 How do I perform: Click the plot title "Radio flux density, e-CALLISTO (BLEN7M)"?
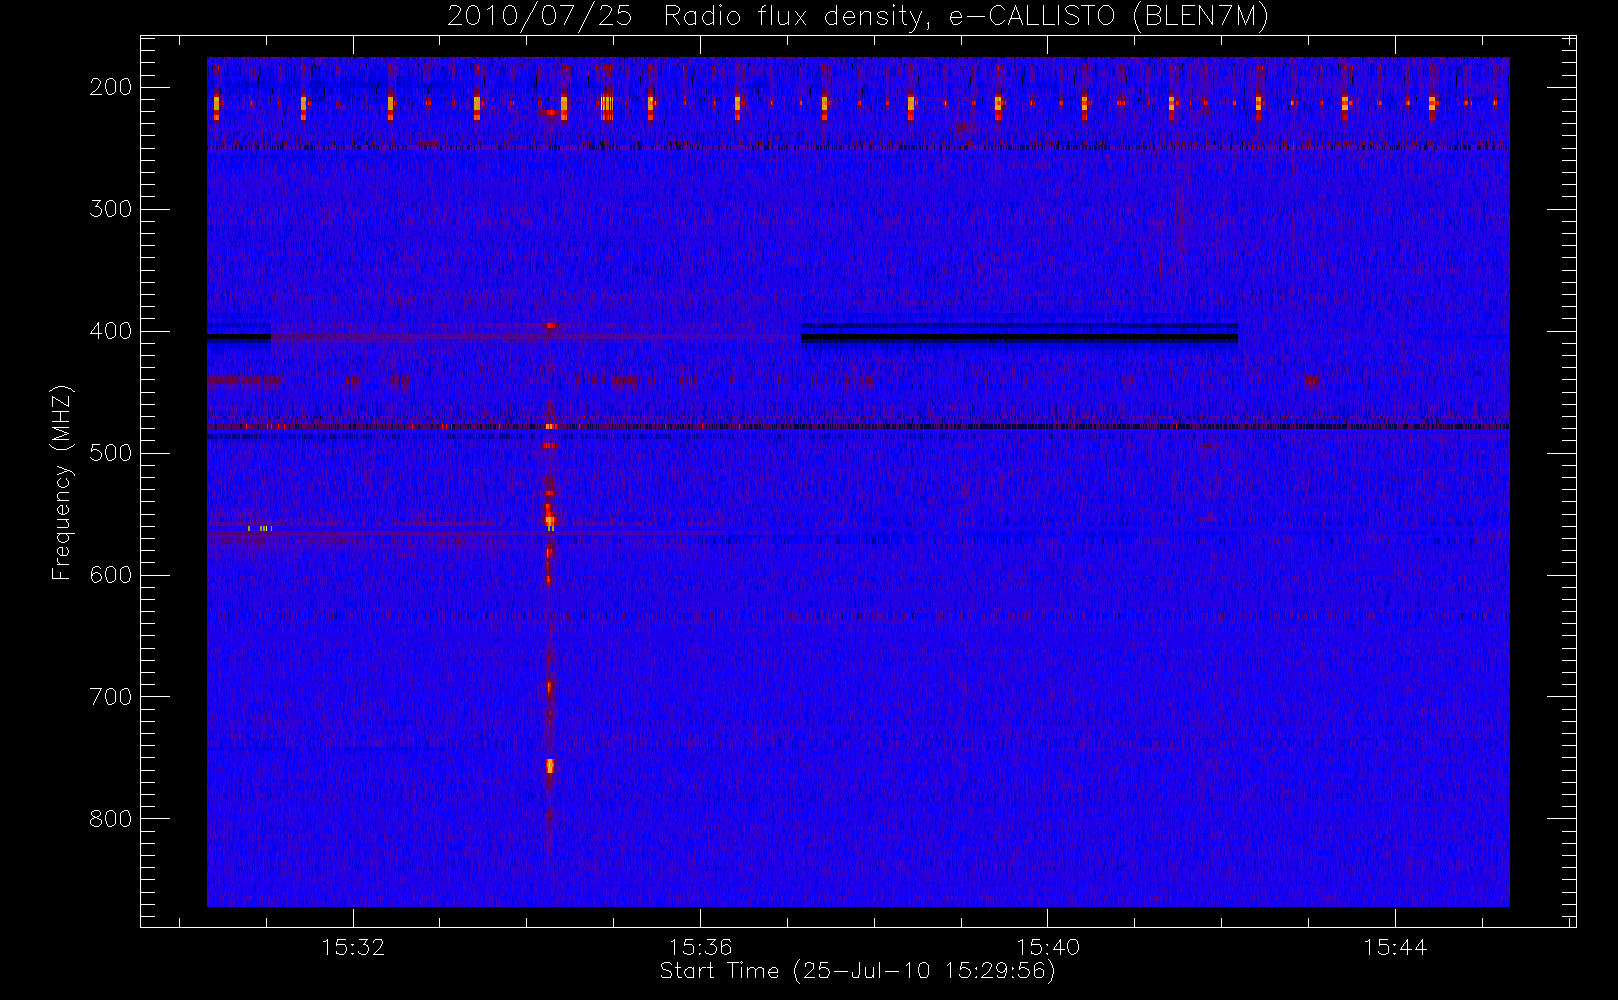(x=966, y=17)
